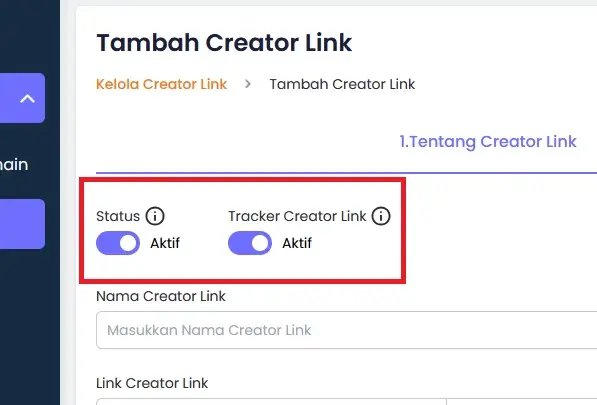Go back to Kelola Creator Link breadcrumb

161,84
